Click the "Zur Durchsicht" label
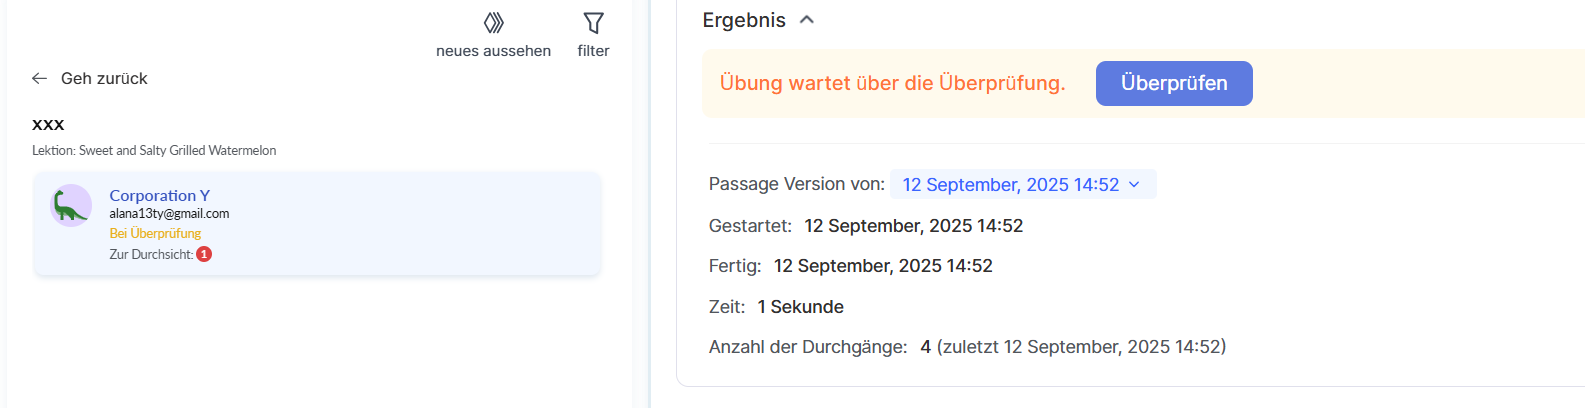The width and height of the screenshot is (1585, 408). point(151,254)
